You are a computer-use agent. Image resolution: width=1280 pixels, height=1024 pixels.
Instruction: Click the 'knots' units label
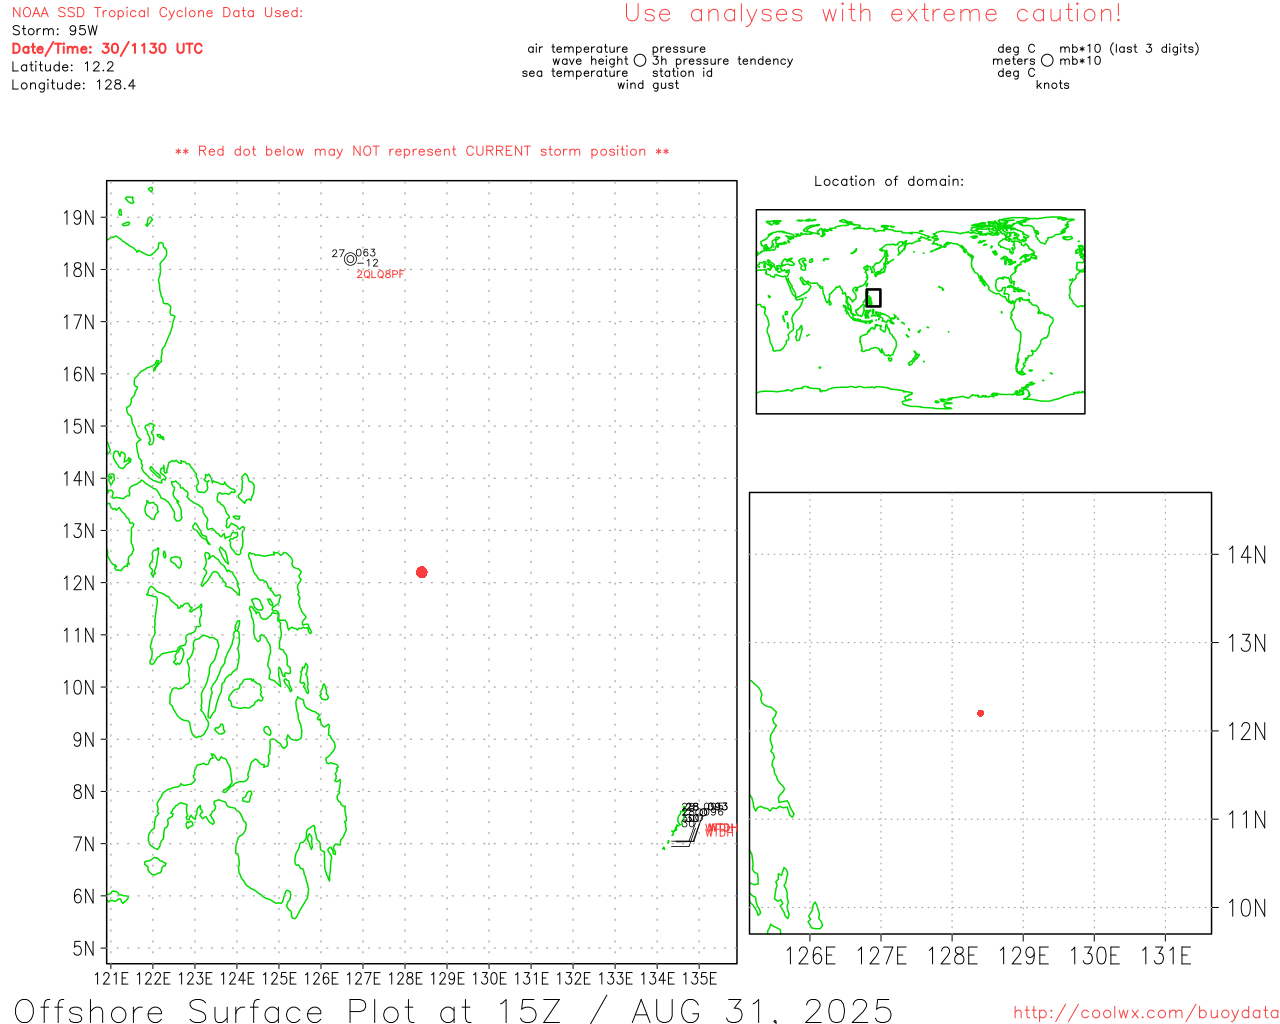pos(1053,85)
